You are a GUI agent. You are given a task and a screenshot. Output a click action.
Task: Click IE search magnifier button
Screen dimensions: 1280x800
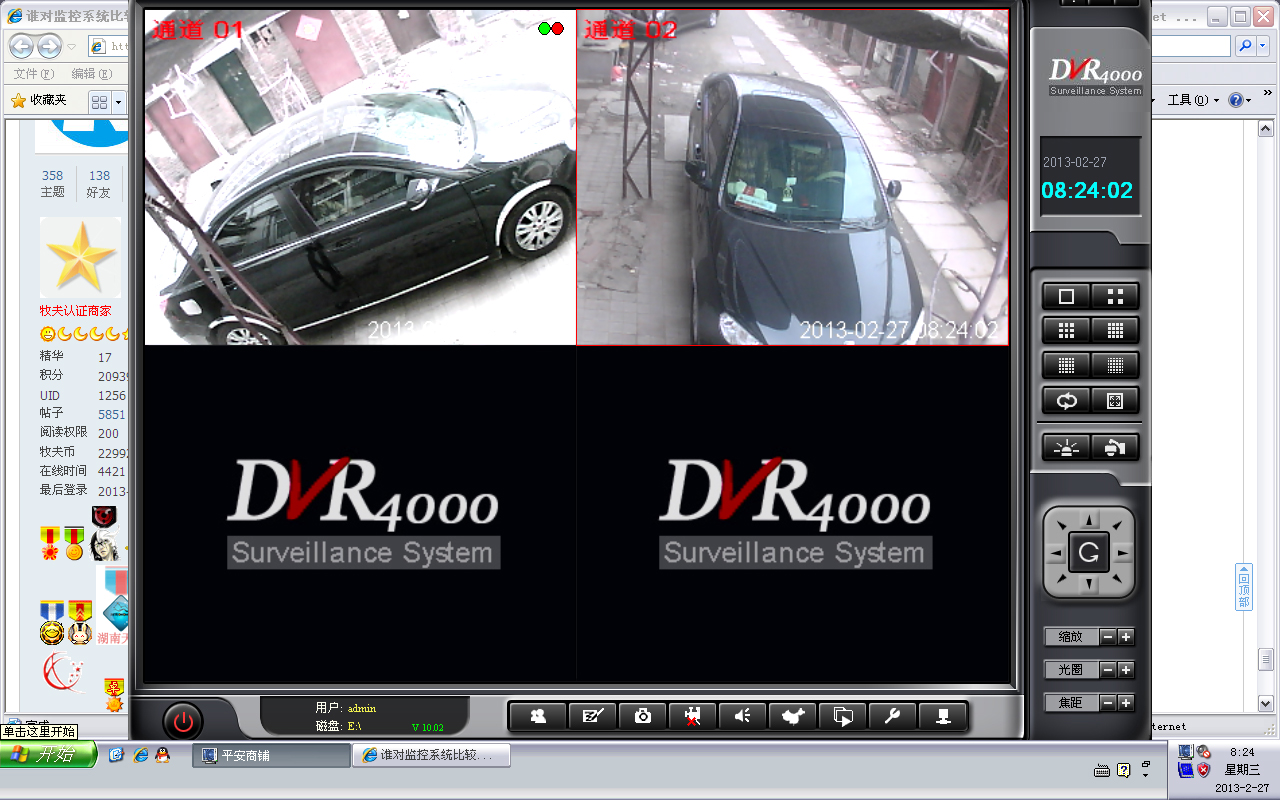[1245, 46]
